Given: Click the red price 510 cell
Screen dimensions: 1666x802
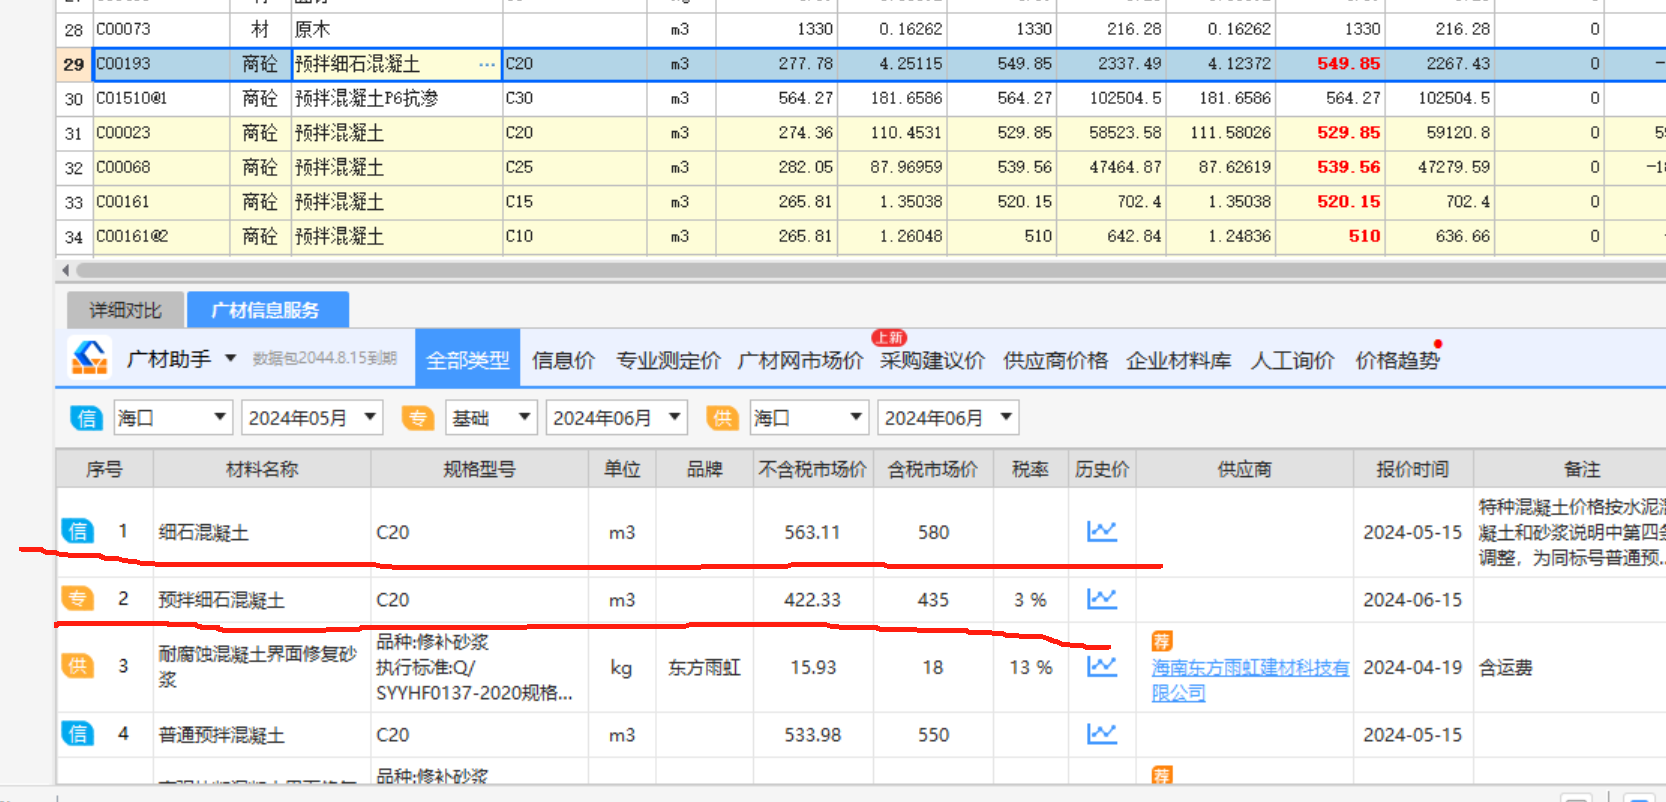Looking at the screenshot, I should click(1330, 236).
